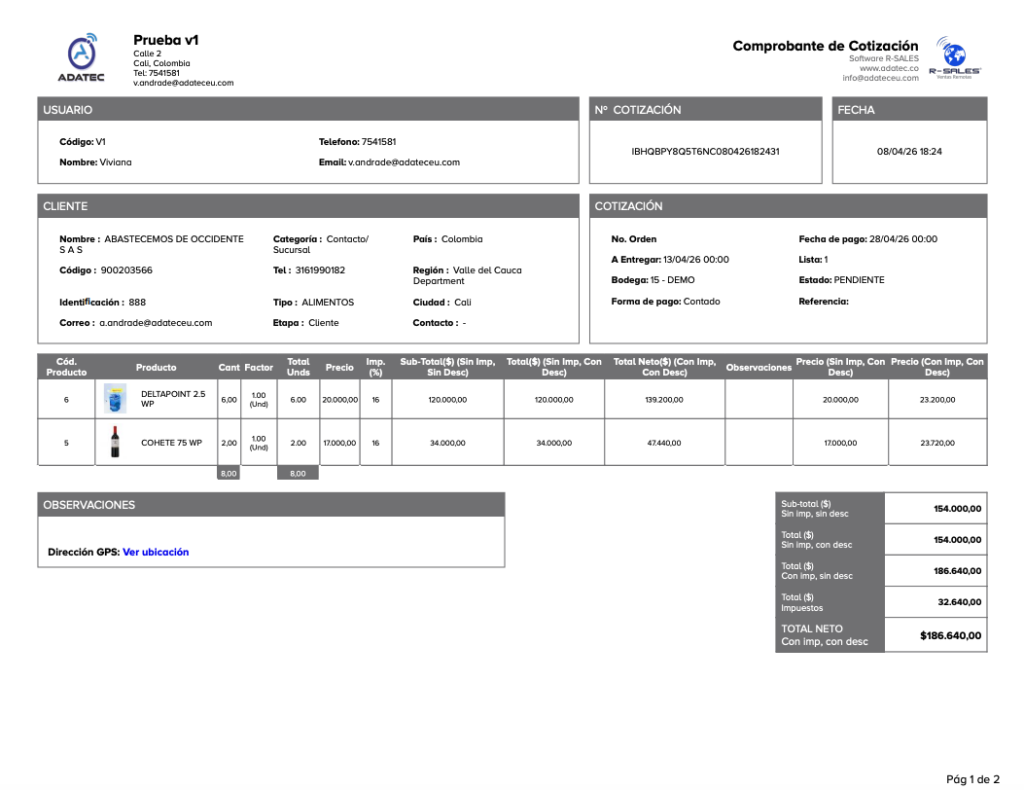
Task: Click the CLIENTE section header
Action: [x=308, y=206]
